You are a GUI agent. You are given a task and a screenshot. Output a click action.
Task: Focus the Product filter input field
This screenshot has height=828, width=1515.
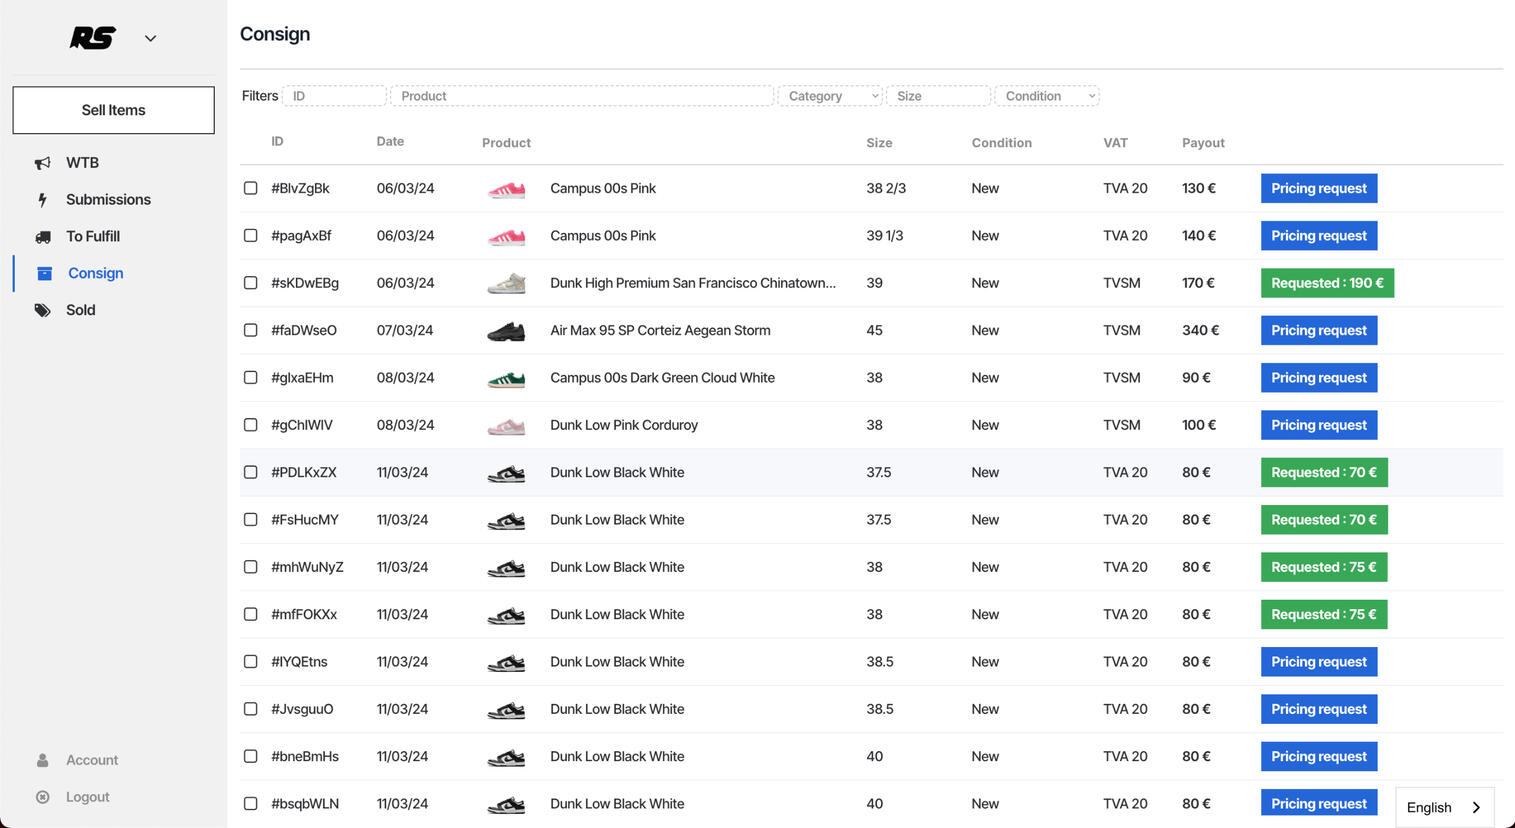tap(582, 96)
